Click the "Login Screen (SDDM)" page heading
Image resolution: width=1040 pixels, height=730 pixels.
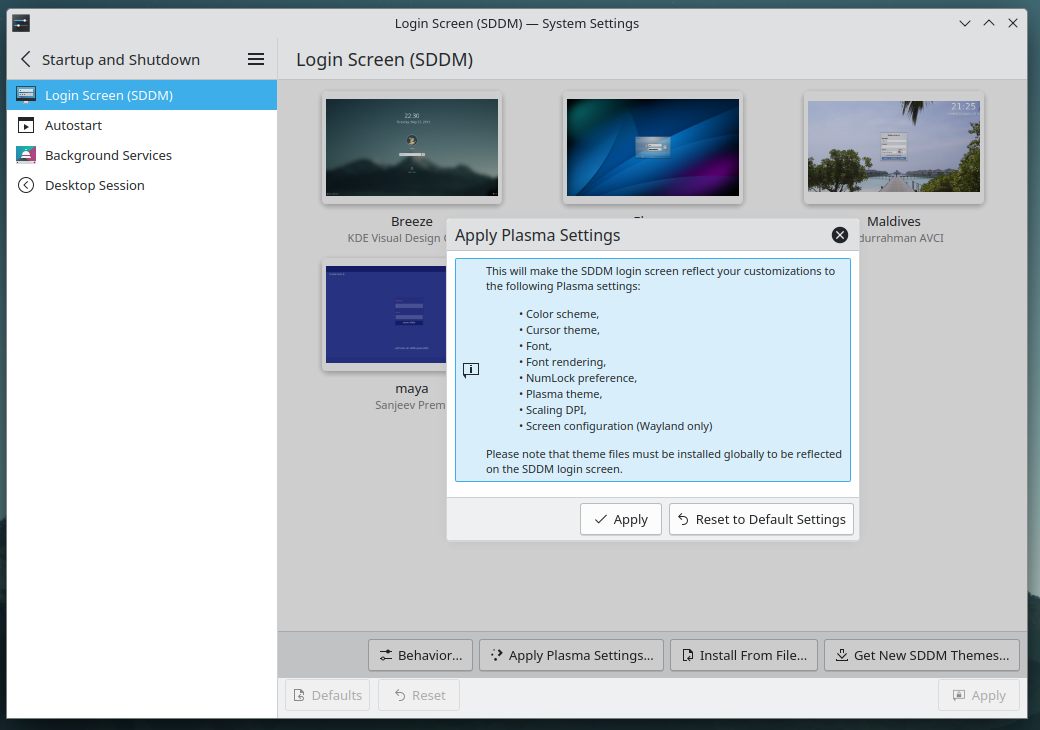(385, 60)
